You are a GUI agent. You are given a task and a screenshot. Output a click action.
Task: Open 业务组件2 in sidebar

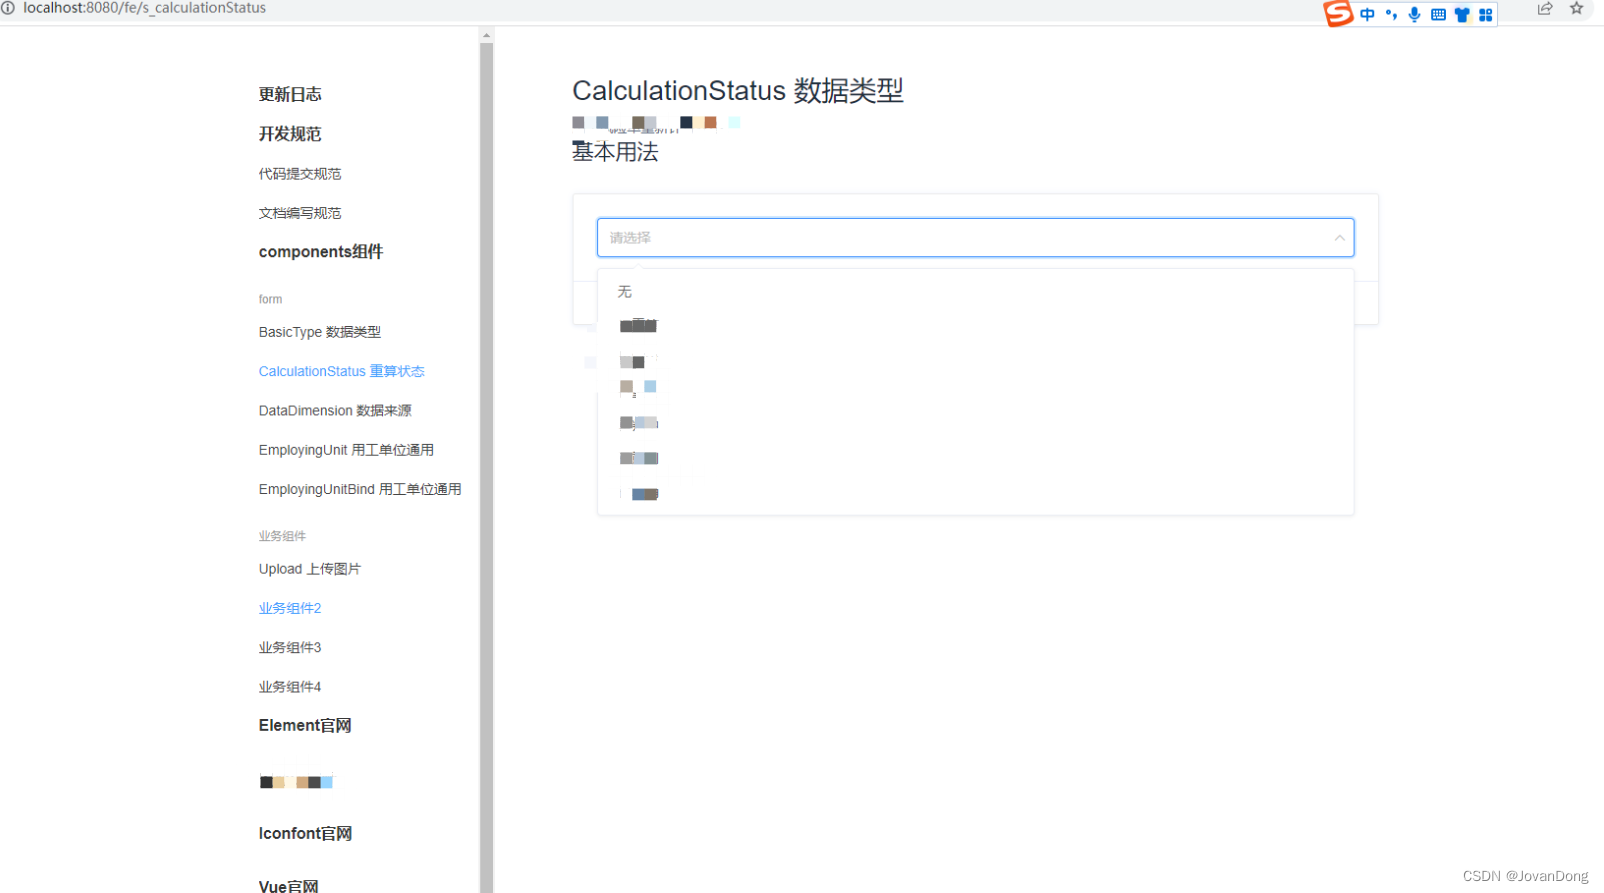click(x=290, y=608)
